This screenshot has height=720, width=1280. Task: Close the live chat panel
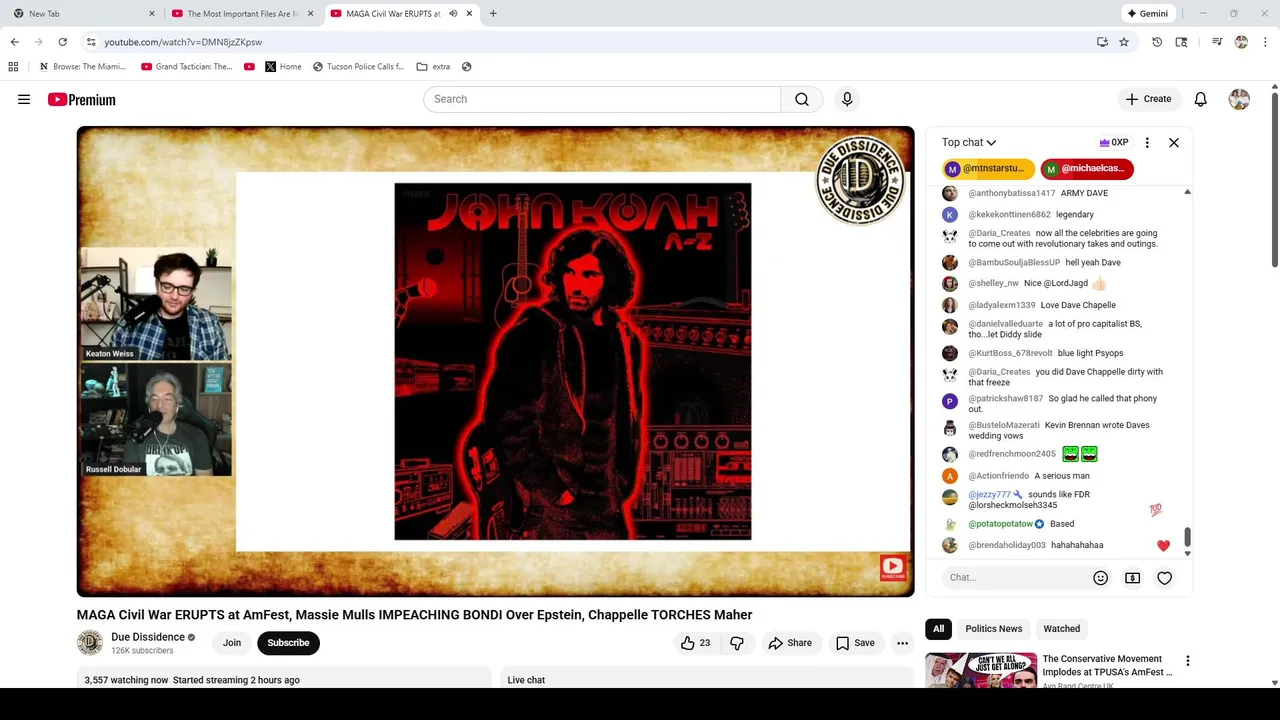pyautogui.click(x=1174, y=143)
